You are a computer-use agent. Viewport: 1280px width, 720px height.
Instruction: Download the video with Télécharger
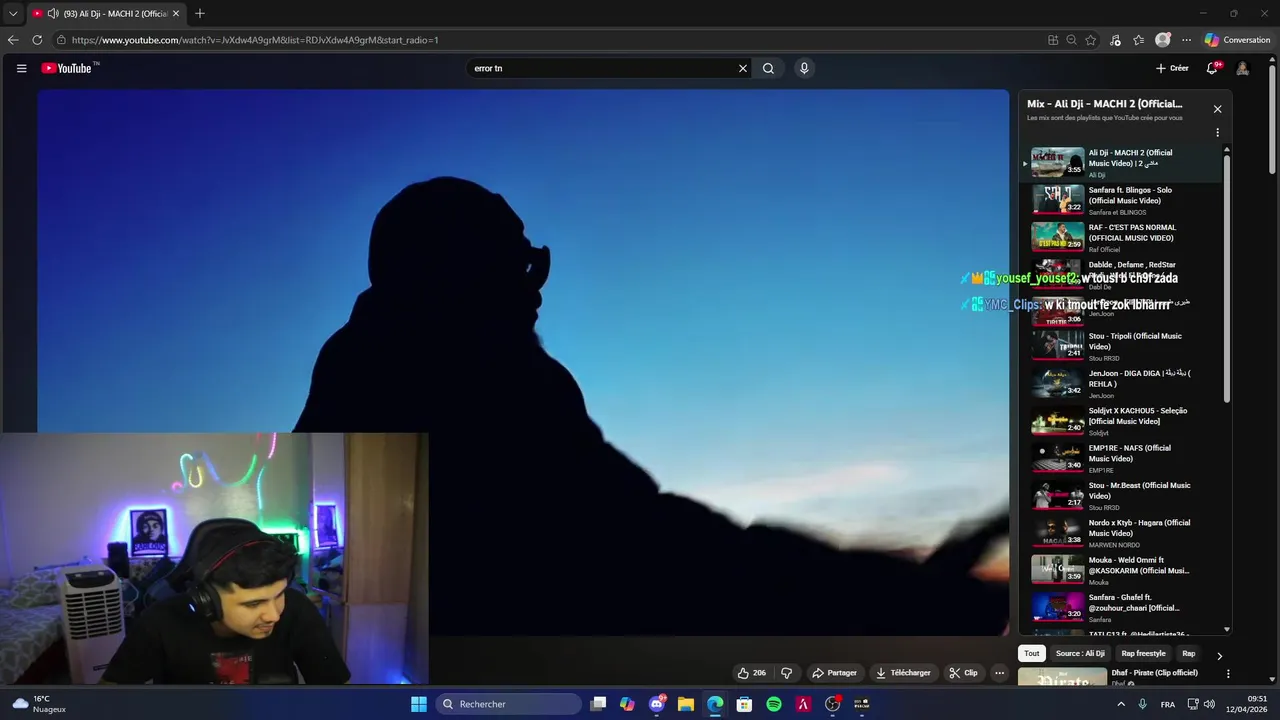click(x=903, y=673)
